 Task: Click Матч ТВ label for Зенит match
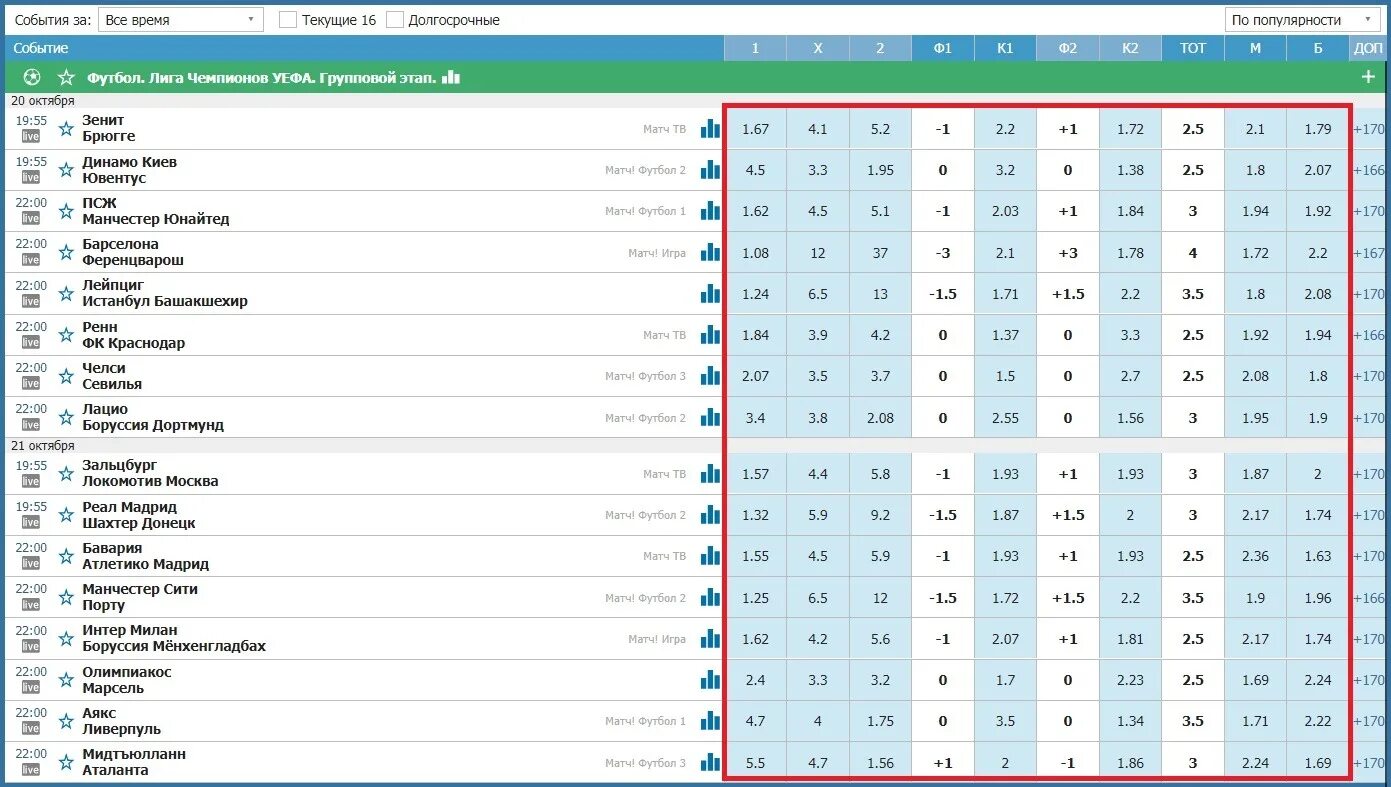pyautogui.click(x=665, y=129)
